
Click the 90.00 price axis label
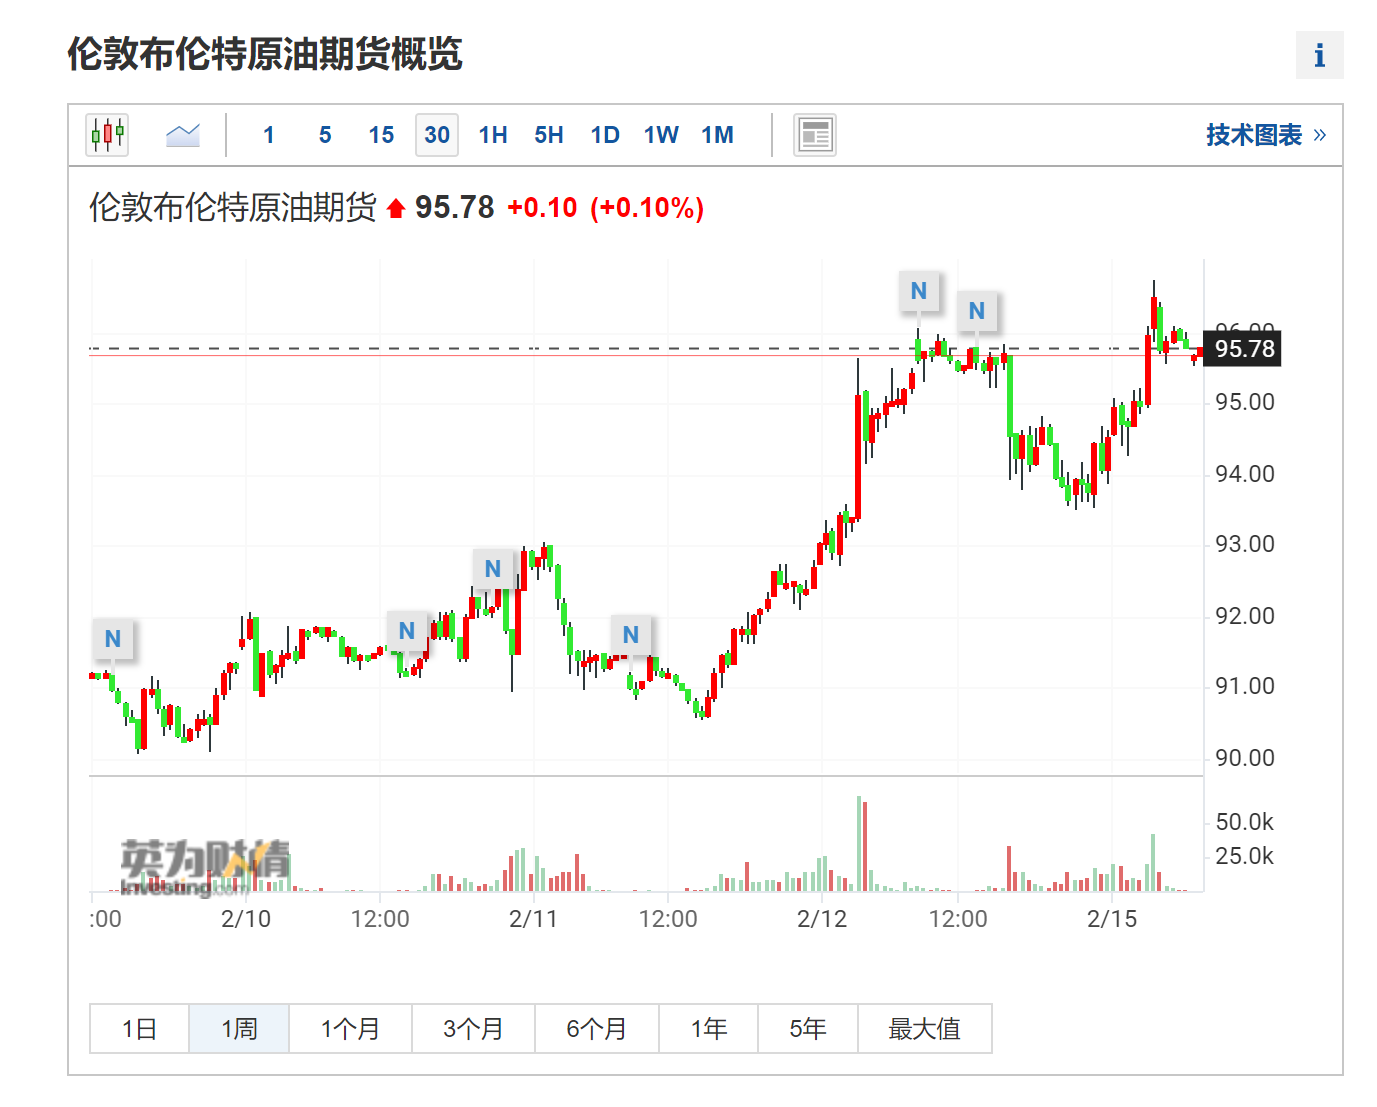(x=1245, y=758)
